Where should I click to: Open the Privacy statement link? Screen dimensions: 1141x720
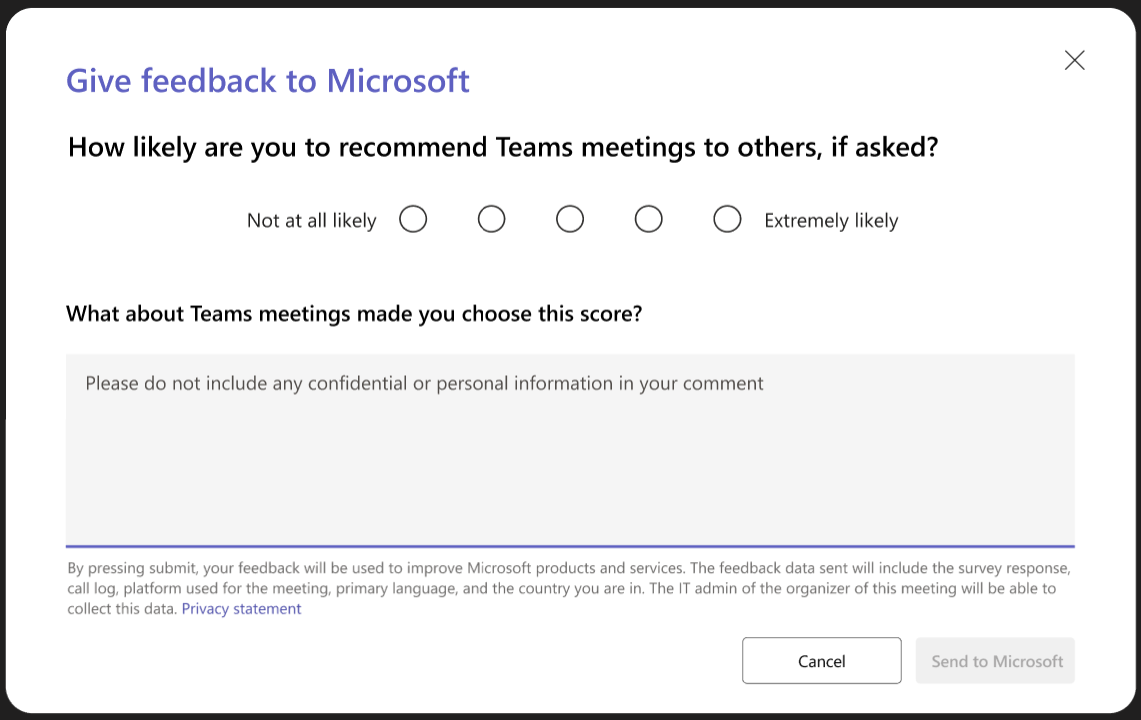[x=241, y=608]
